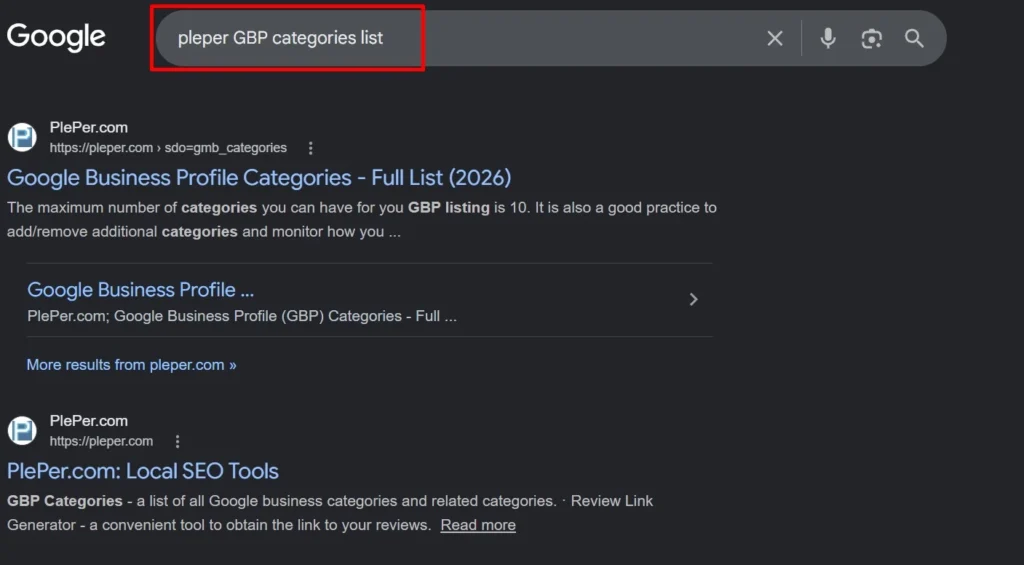The image size is (1024, 565).
Task: Start voice search with microphone icon
Action: [x=827, y=39]
